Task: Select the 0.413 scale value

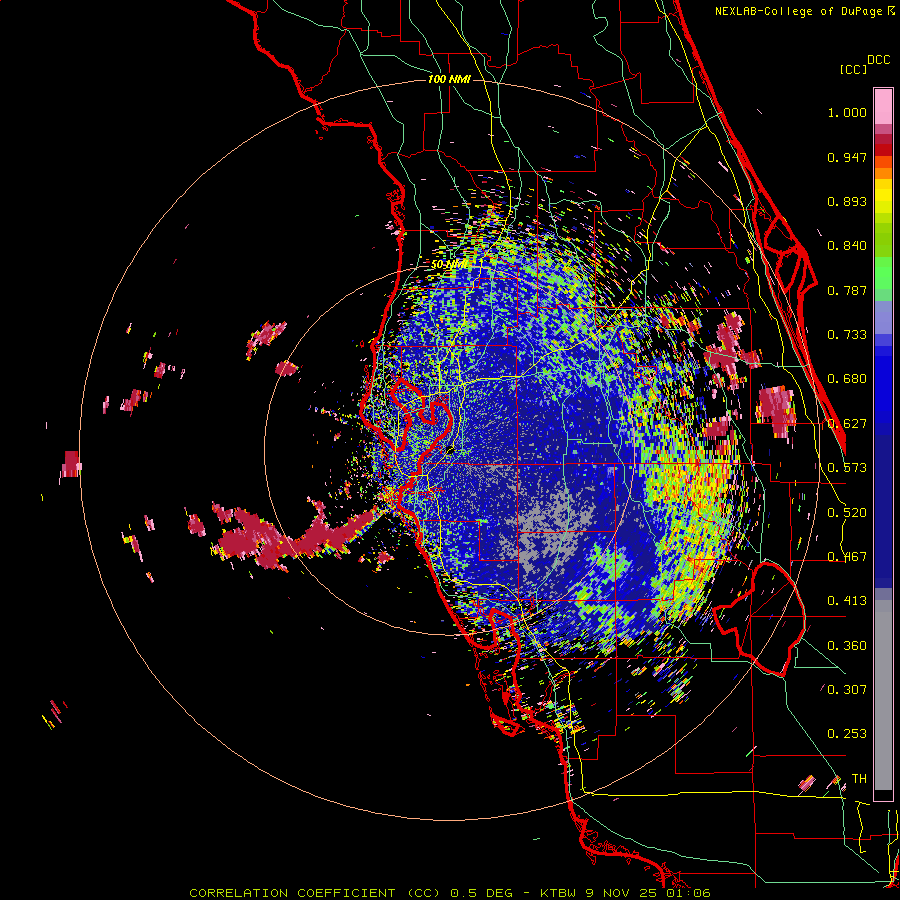Action: [x=847, y=601]
